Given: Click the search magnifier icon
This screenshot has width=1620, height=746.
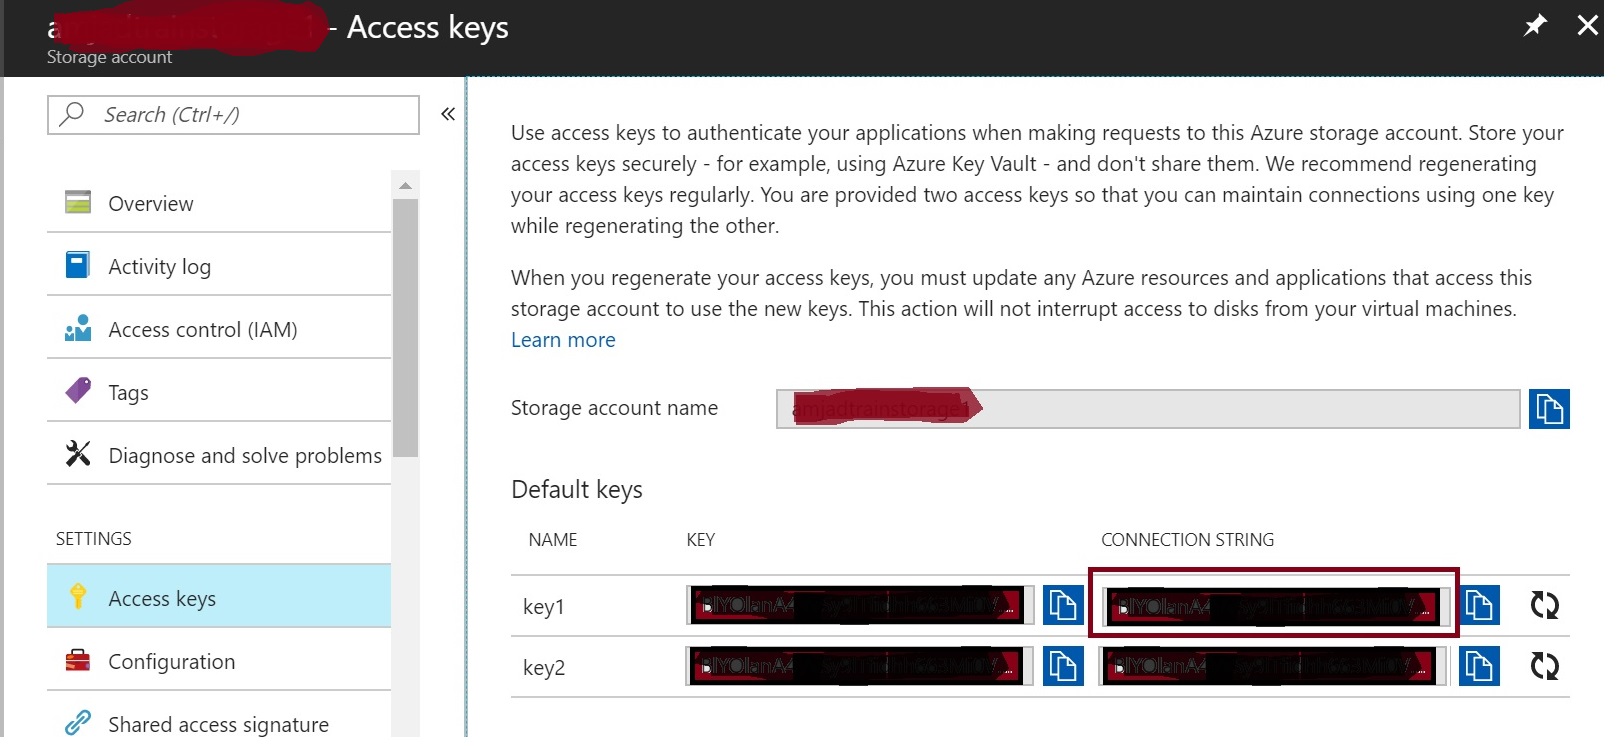Looking at the screenshot, I should pyautogui.click(x=72, y=114).
